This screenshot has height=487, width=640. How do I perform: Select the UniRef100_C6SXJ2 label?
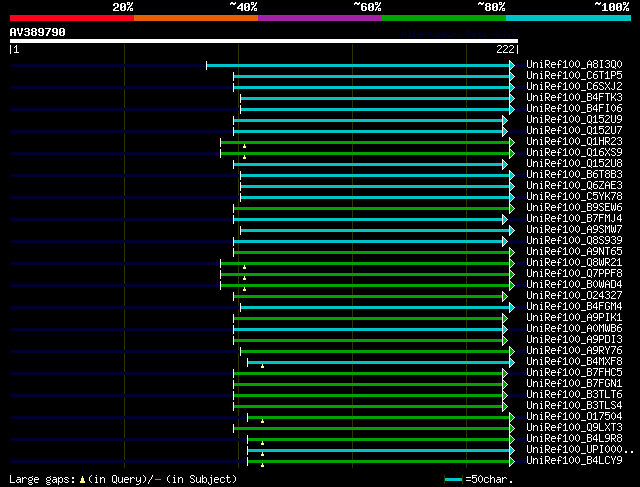(x=574, y=87)
